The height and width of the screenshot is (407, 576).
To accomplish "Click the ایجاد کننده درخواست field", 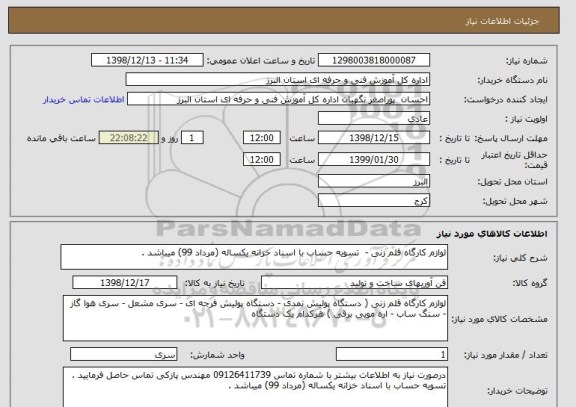I will pyautogui.click(x=278, y=100).
